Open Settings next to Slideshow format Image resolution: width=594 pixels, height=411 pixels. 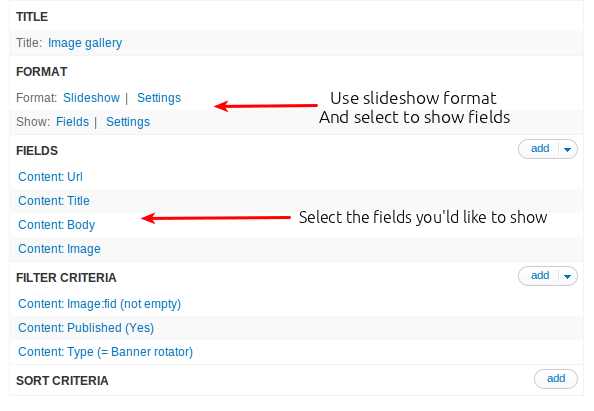(x=159, y=98)
